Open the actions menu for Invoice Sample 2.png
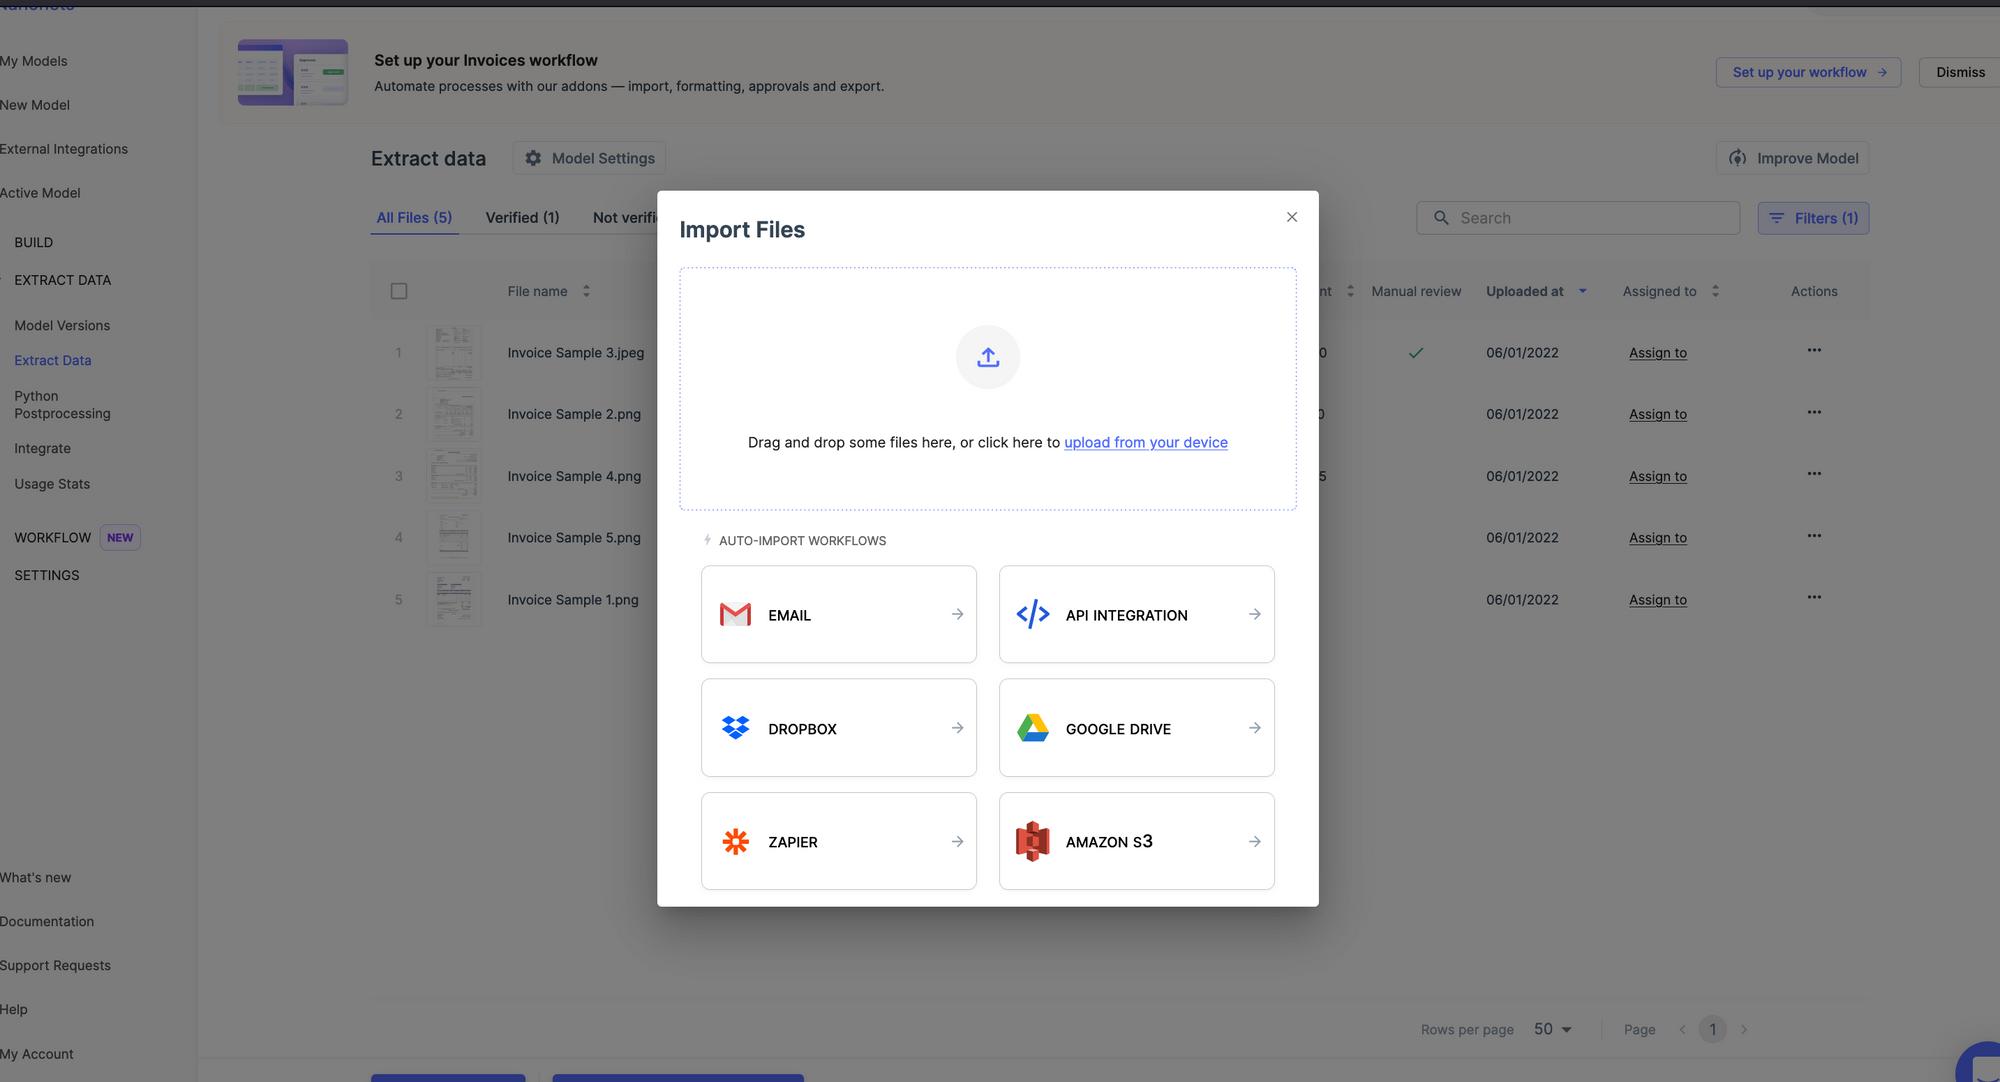The image size is (2000, 1082). coord(1814,412)
